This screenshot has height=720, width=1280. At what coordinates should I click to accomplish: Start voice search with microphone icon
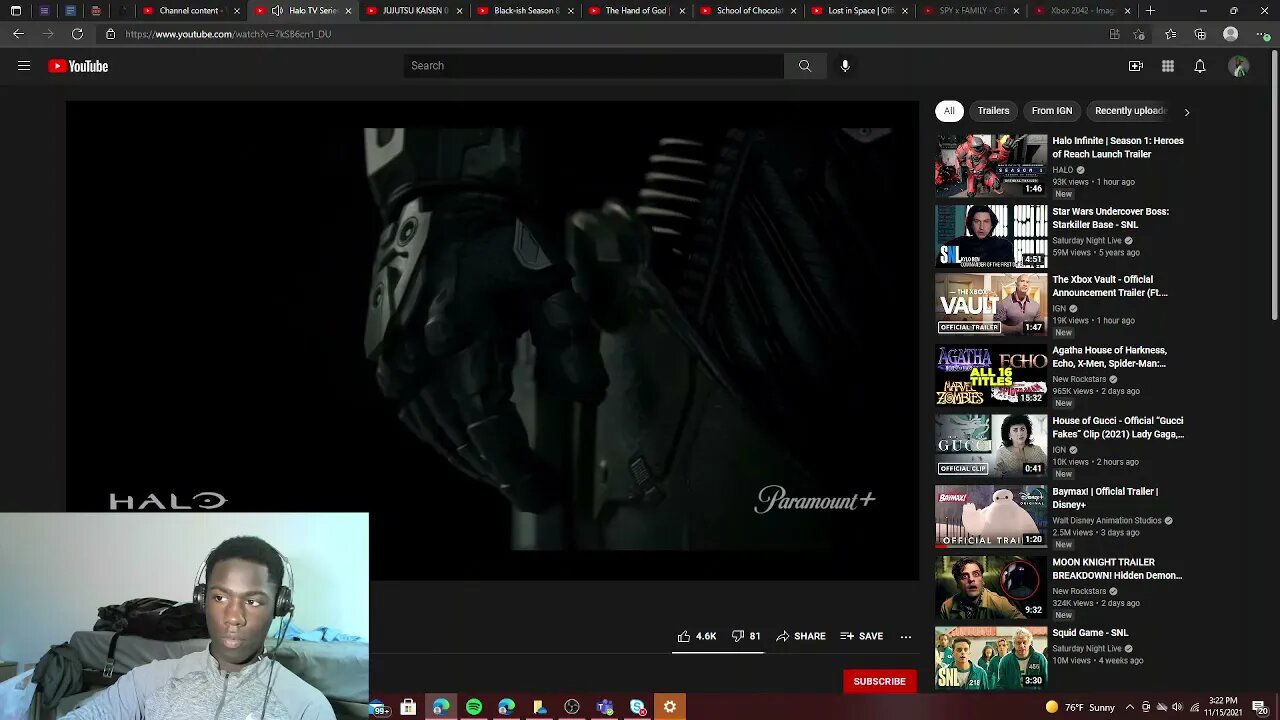pyautogui.click(x=845, y=66)
